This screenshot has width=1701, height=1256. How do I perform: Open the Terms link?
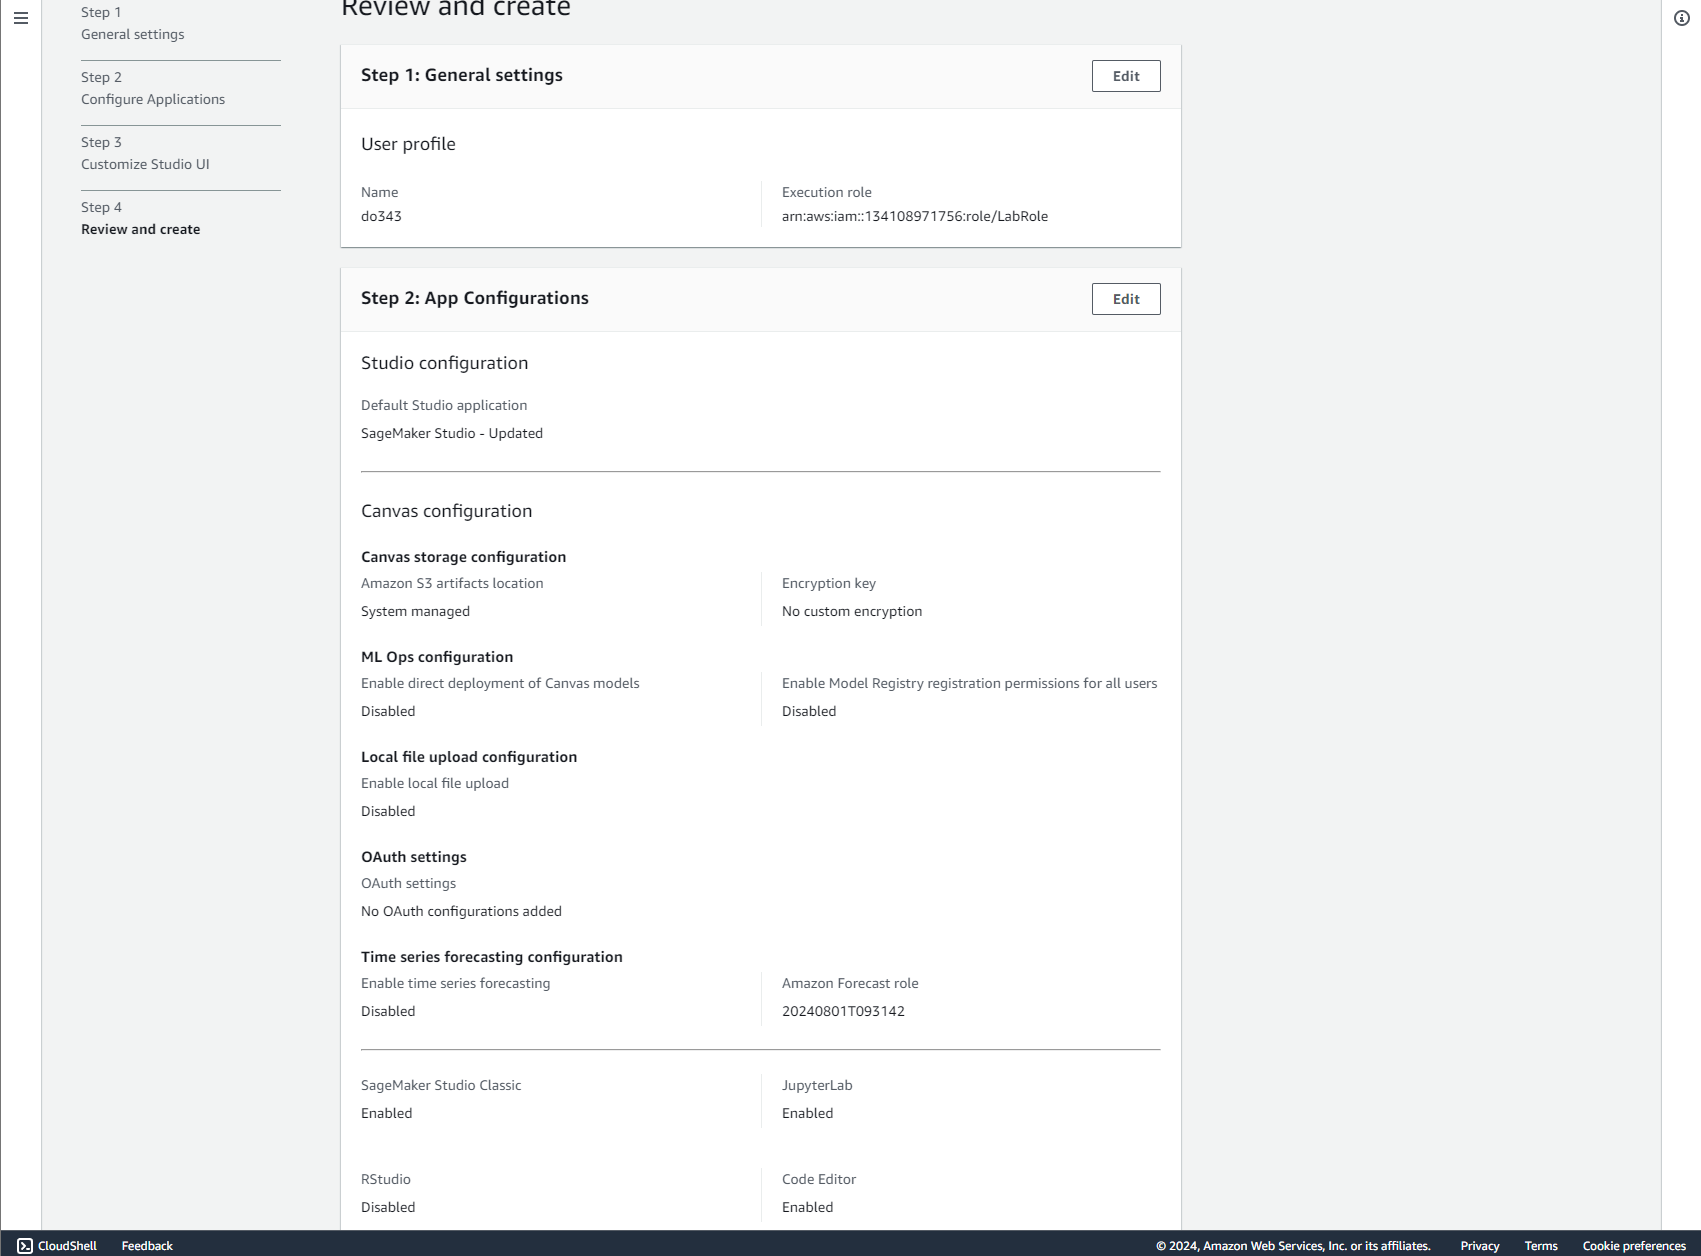[1541, 1245]
